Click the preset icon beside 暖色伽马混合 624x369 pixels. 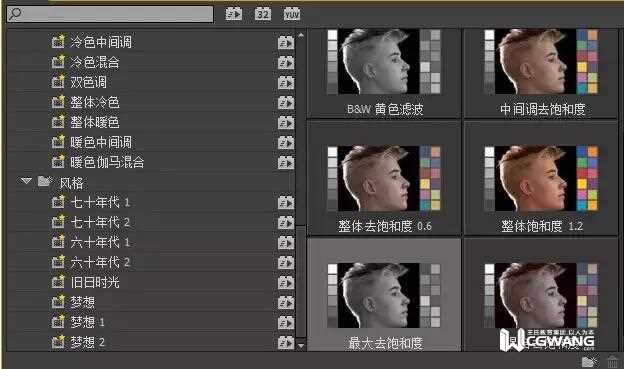pos(58,162)
